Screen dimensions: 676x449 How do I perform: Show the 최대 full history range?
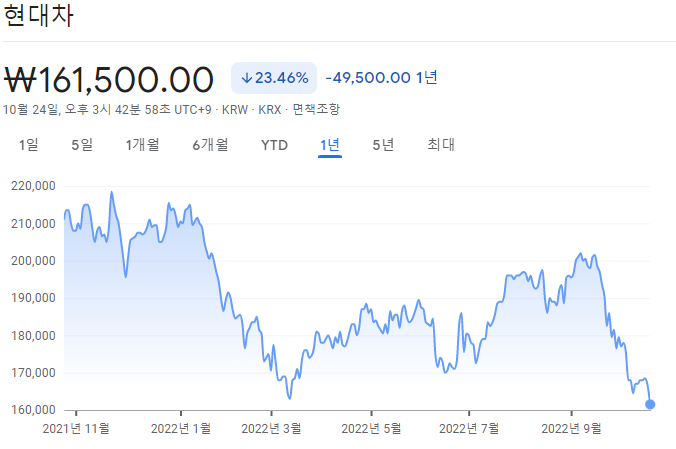coord(441,145)
